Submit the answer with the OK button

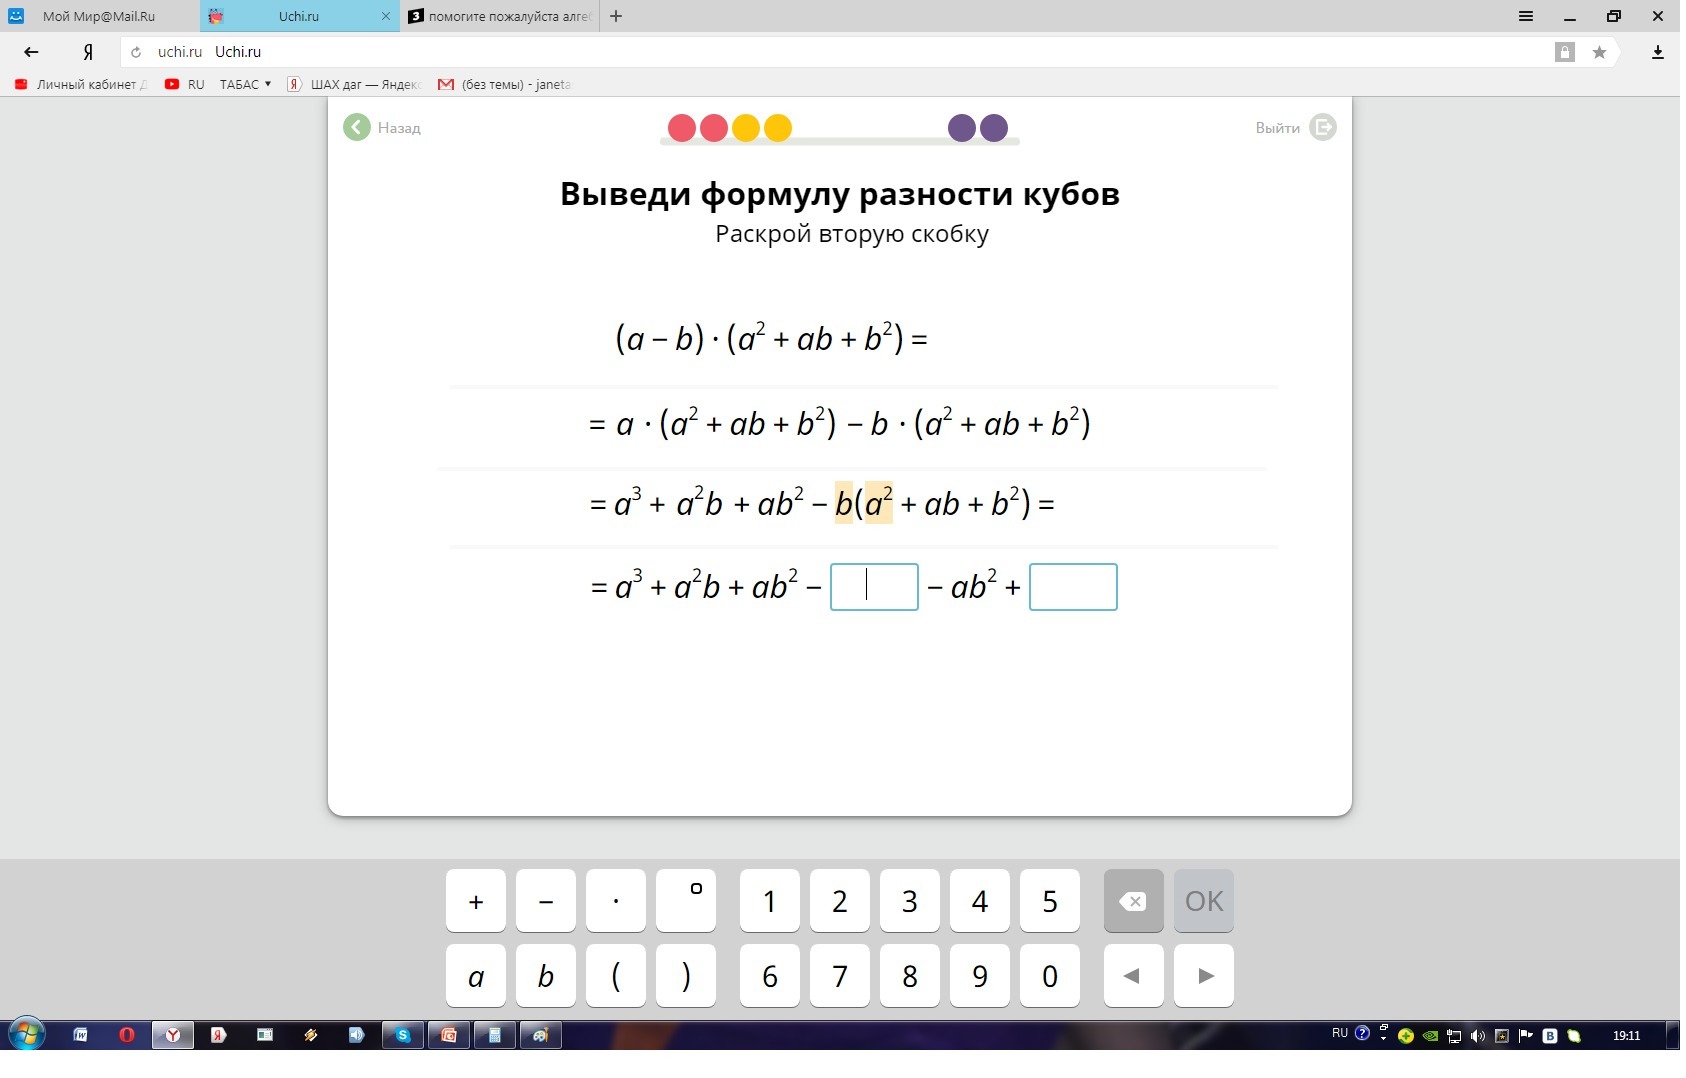(1204, 901)
